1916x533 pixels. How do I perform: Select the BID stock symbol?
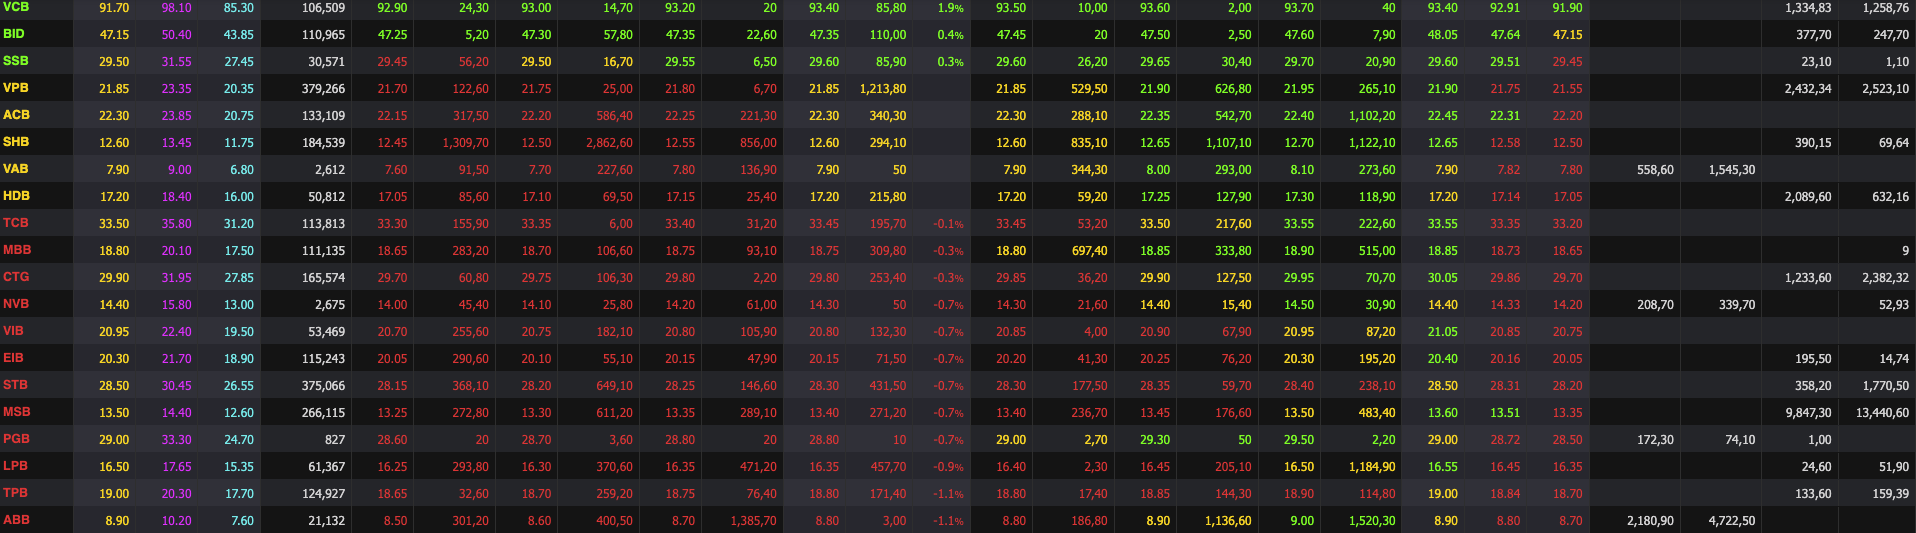pyautogui.click(x=14, y=34)
